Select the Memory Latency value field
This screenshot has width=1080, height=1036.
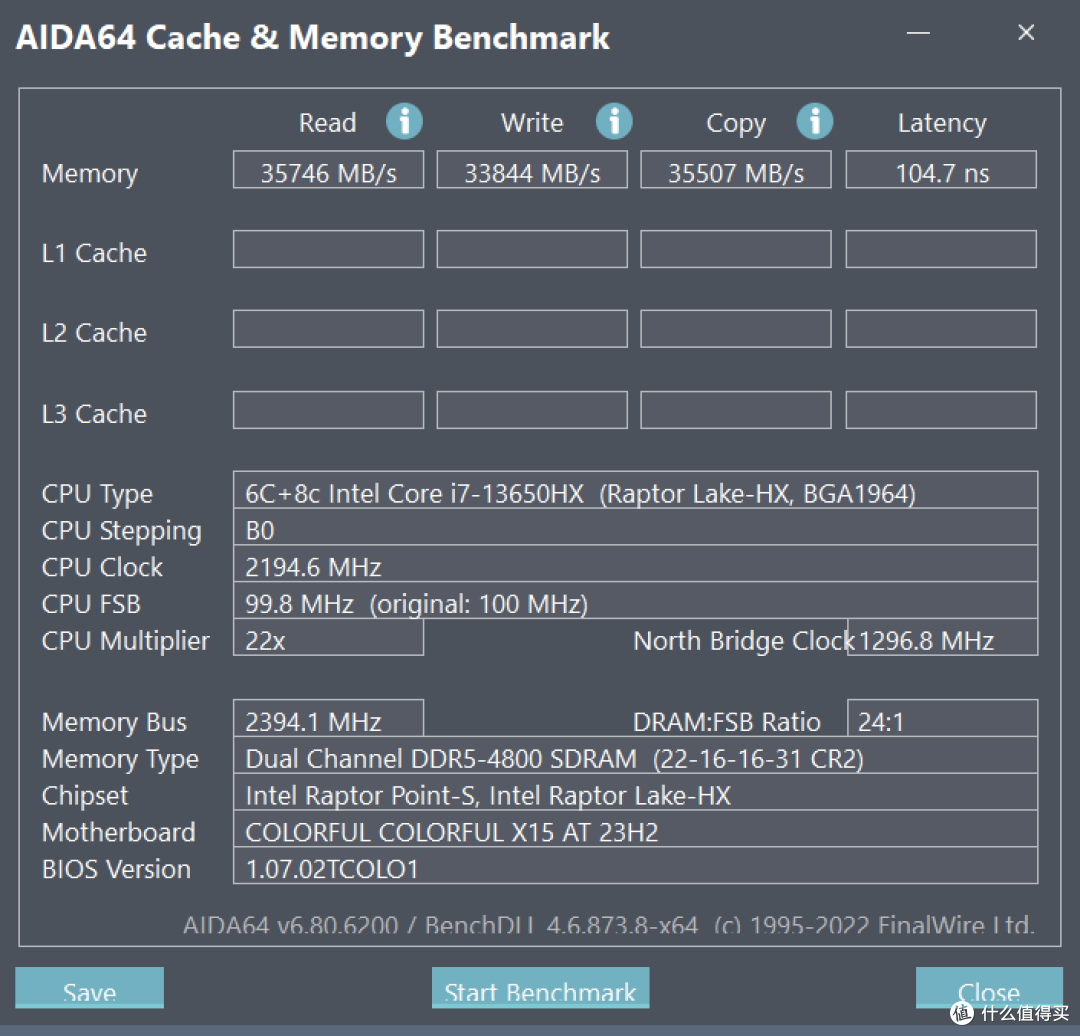point(942,169)
